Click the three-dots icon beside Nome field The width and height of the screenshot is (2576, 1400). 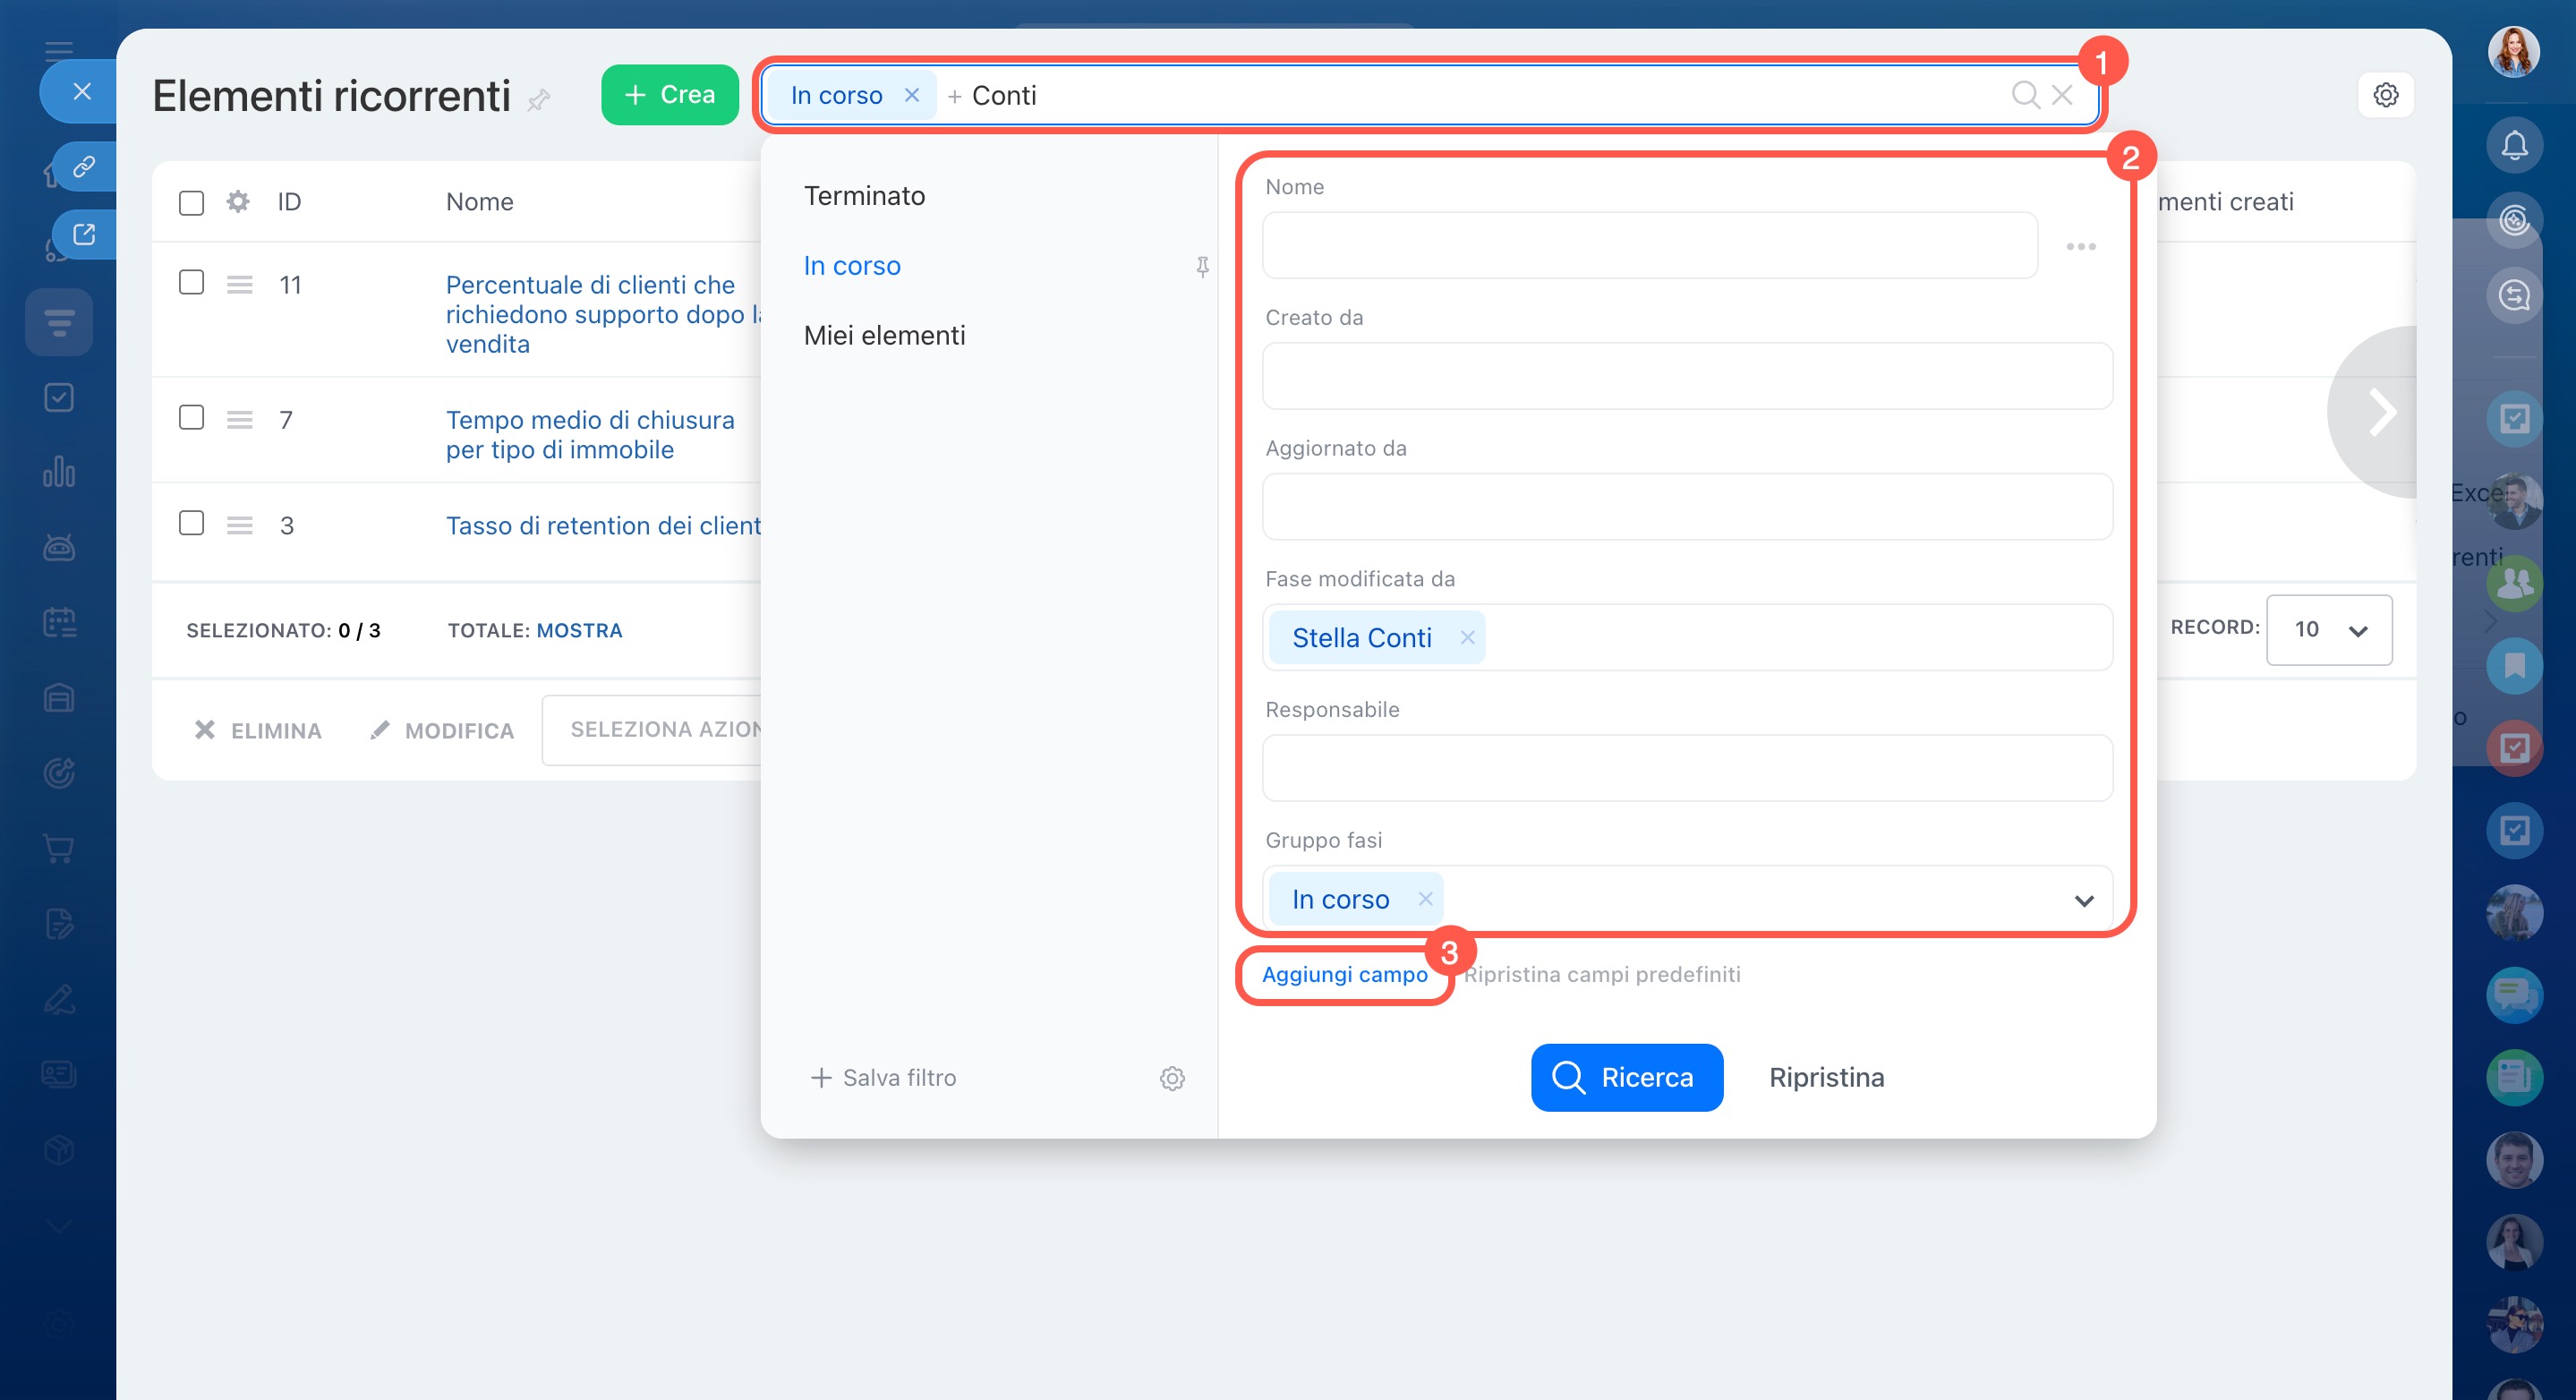(2080, 246)
